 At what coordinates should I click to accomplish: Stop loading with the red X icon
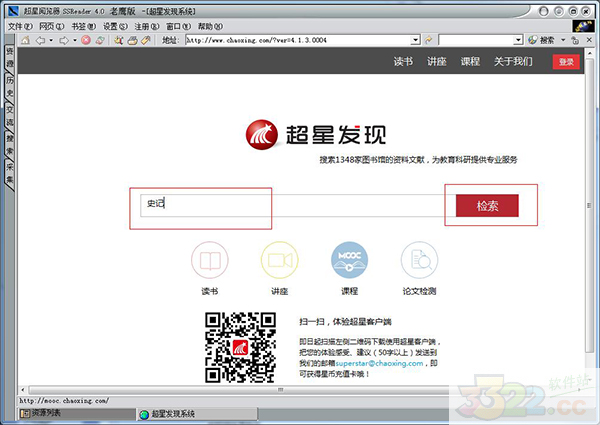86,40
